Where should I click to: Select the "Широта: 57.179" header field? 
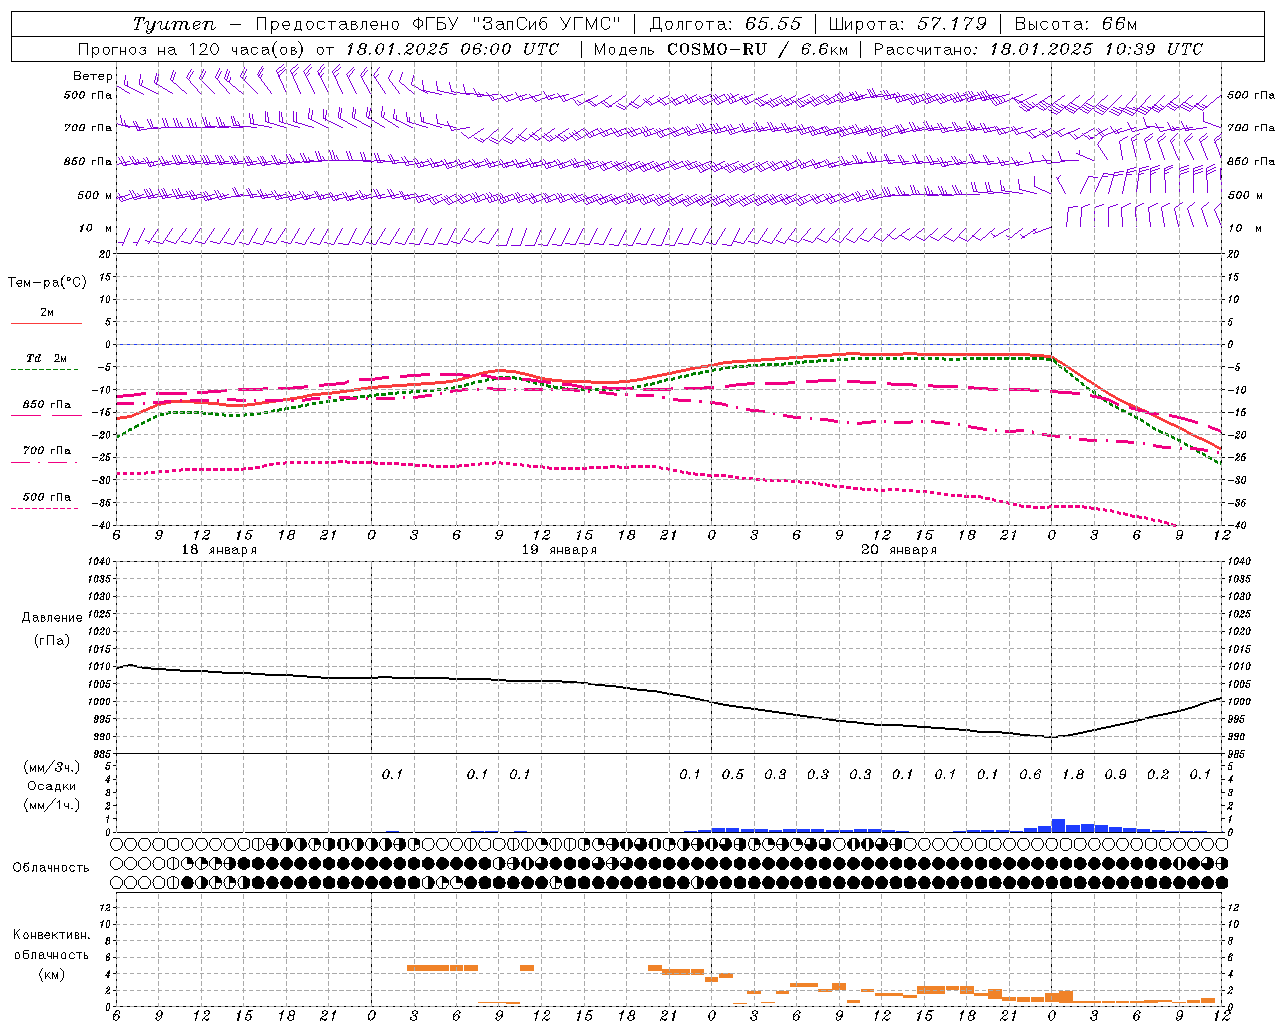(x=908, y=24)
